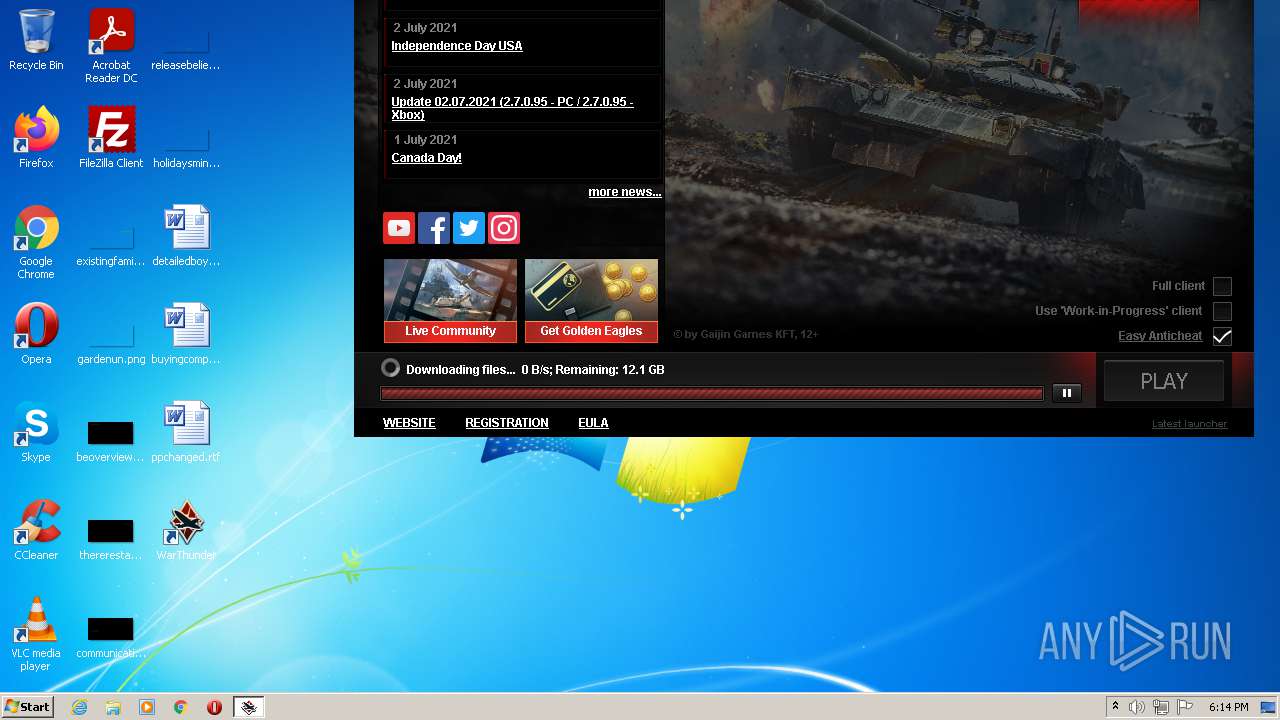Screen dimensions: 1280x720
Task: Select the Recycle Bin desktop icon
Action: click(36, 40)
